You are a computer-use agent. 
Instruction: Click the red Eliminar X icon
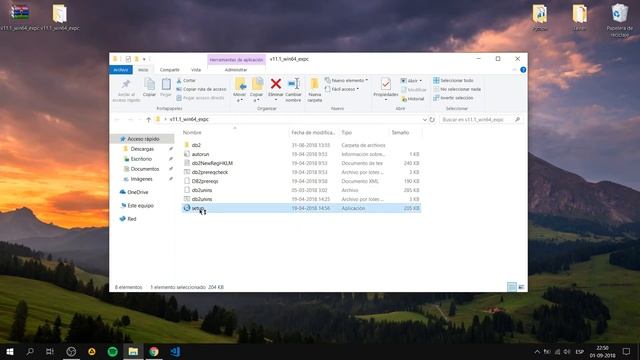click(x=276, y=84)
